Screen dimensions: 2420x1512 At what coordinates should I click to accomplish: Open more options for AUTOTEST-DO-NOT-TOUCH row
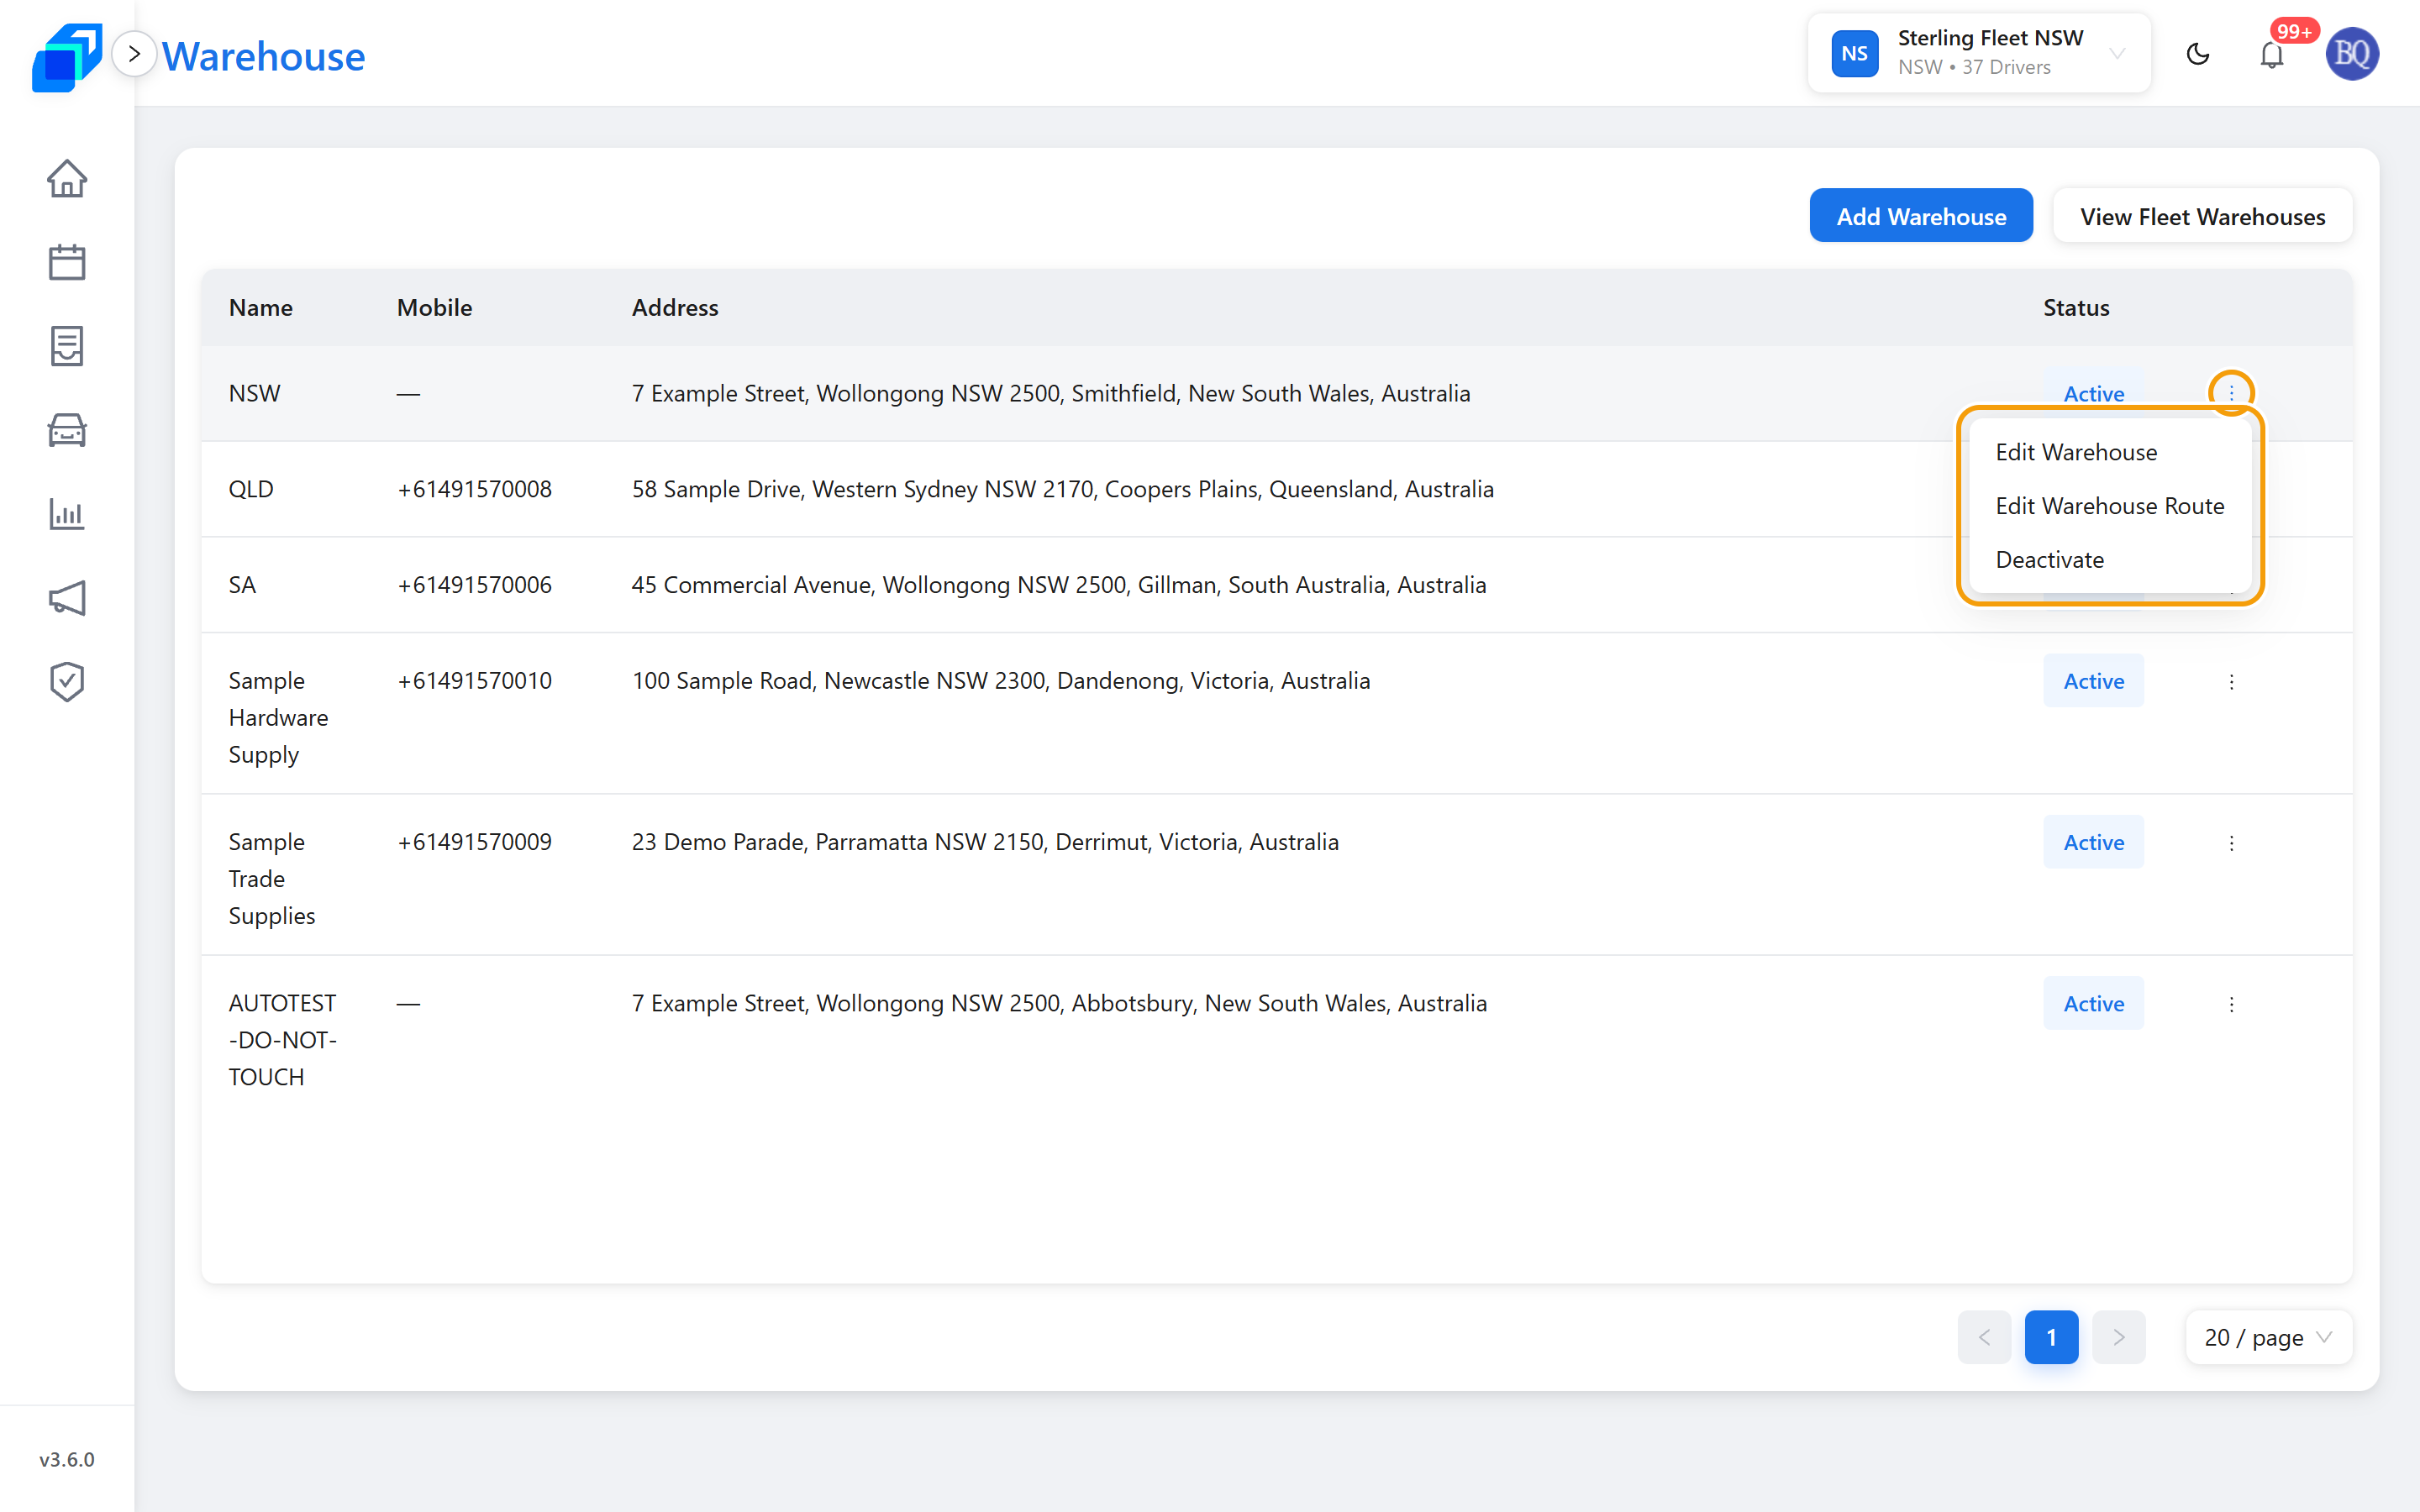(x=2231, y=1004)
